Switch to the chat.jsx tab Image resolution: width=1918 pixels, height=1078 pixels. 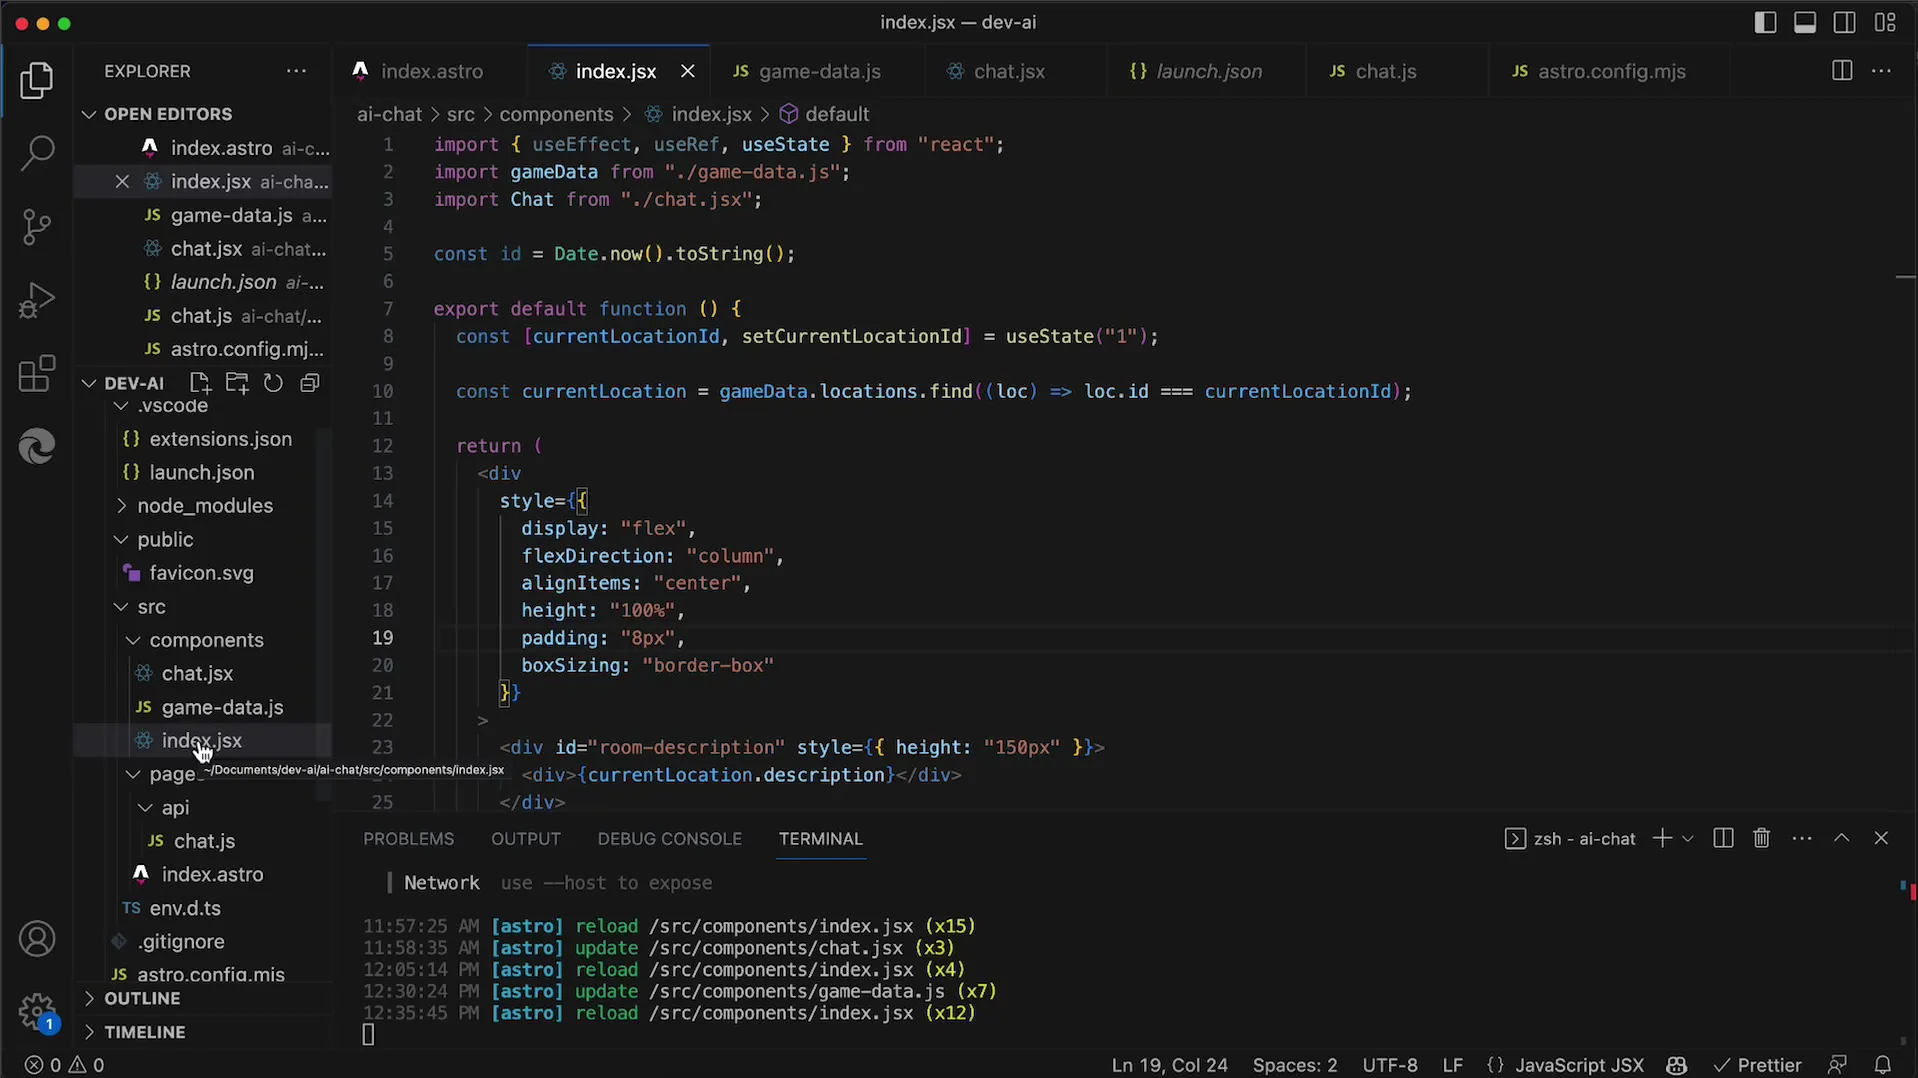coord(1008,71)
